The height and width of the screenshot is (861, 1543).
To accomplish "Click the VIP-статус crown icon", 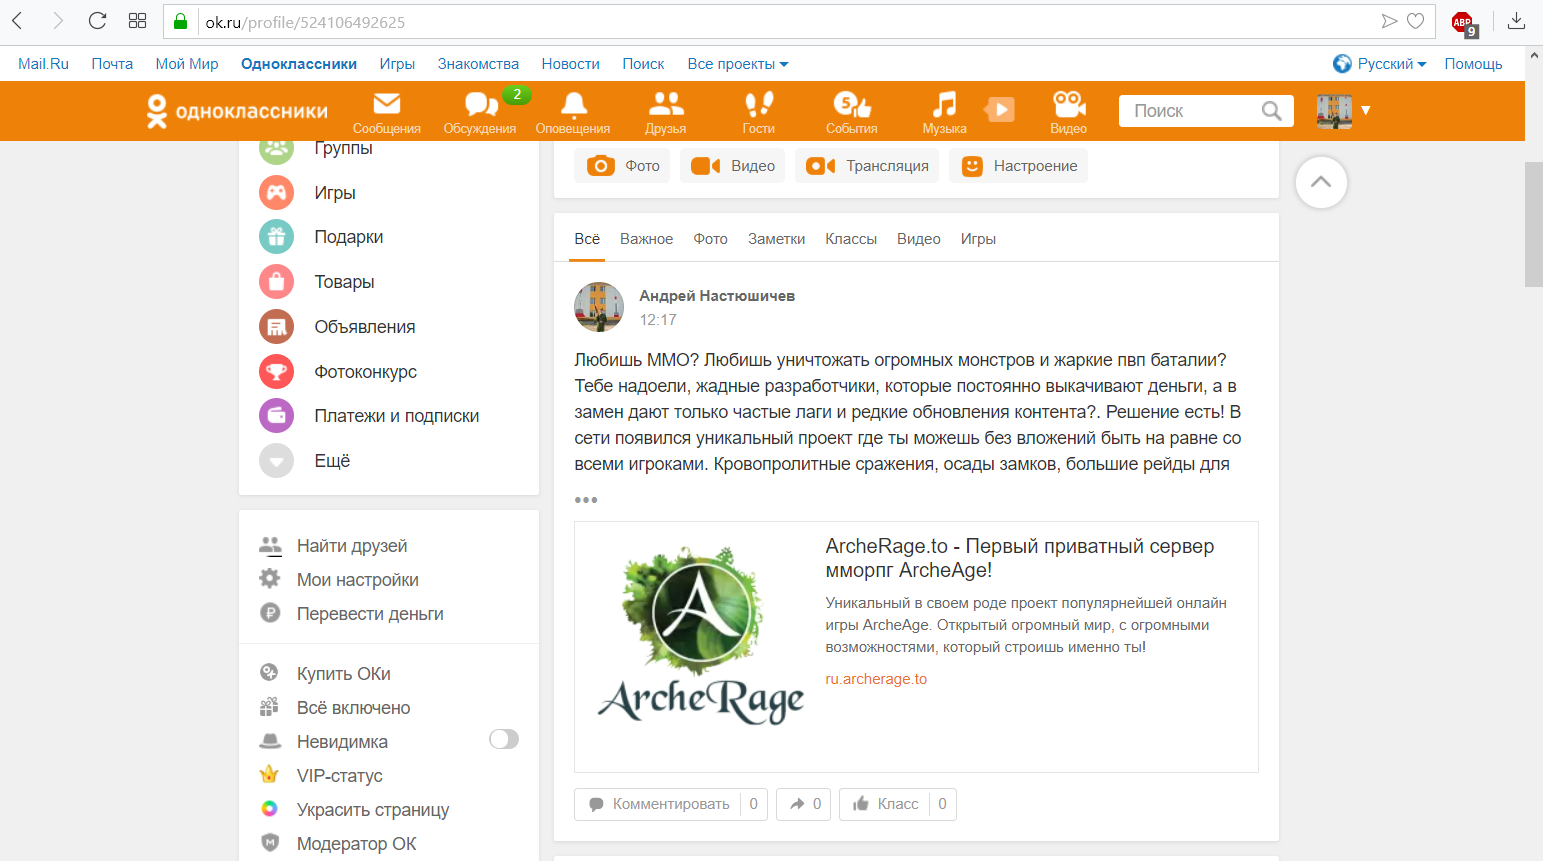I will click(269, 774).
